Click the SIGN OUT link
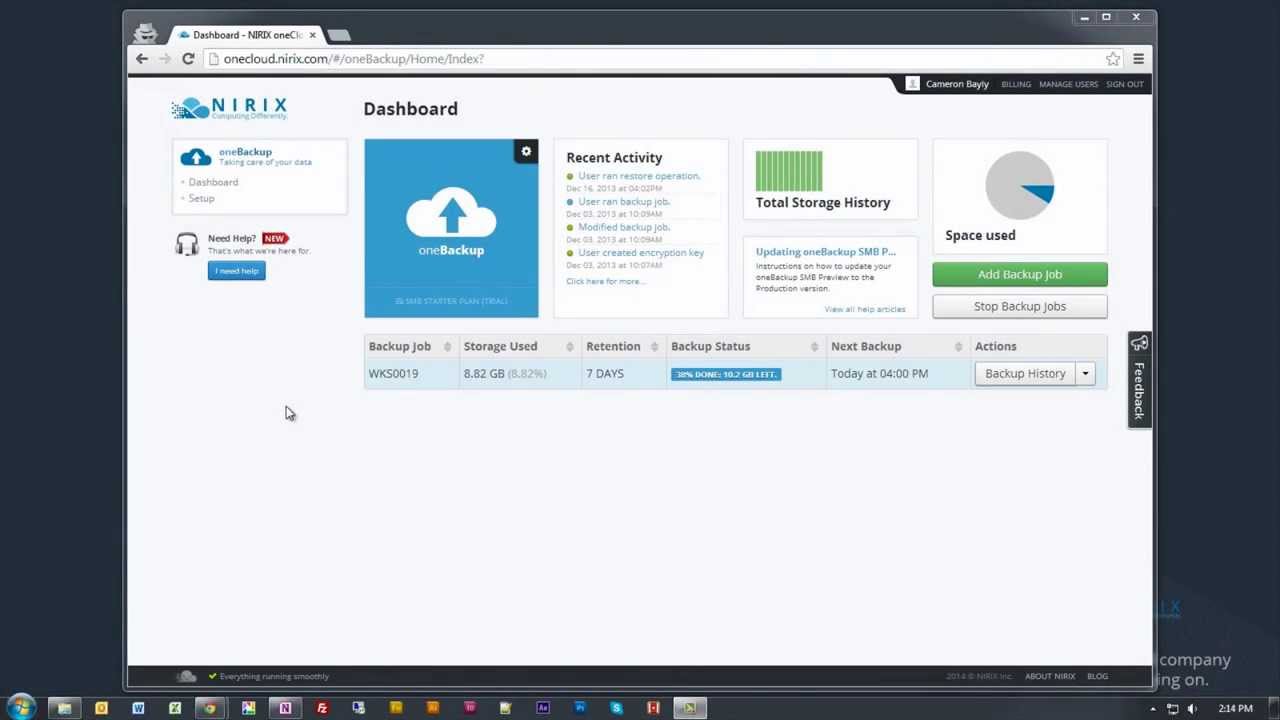Screen dimensions: 1280x720 [1125, 84]
